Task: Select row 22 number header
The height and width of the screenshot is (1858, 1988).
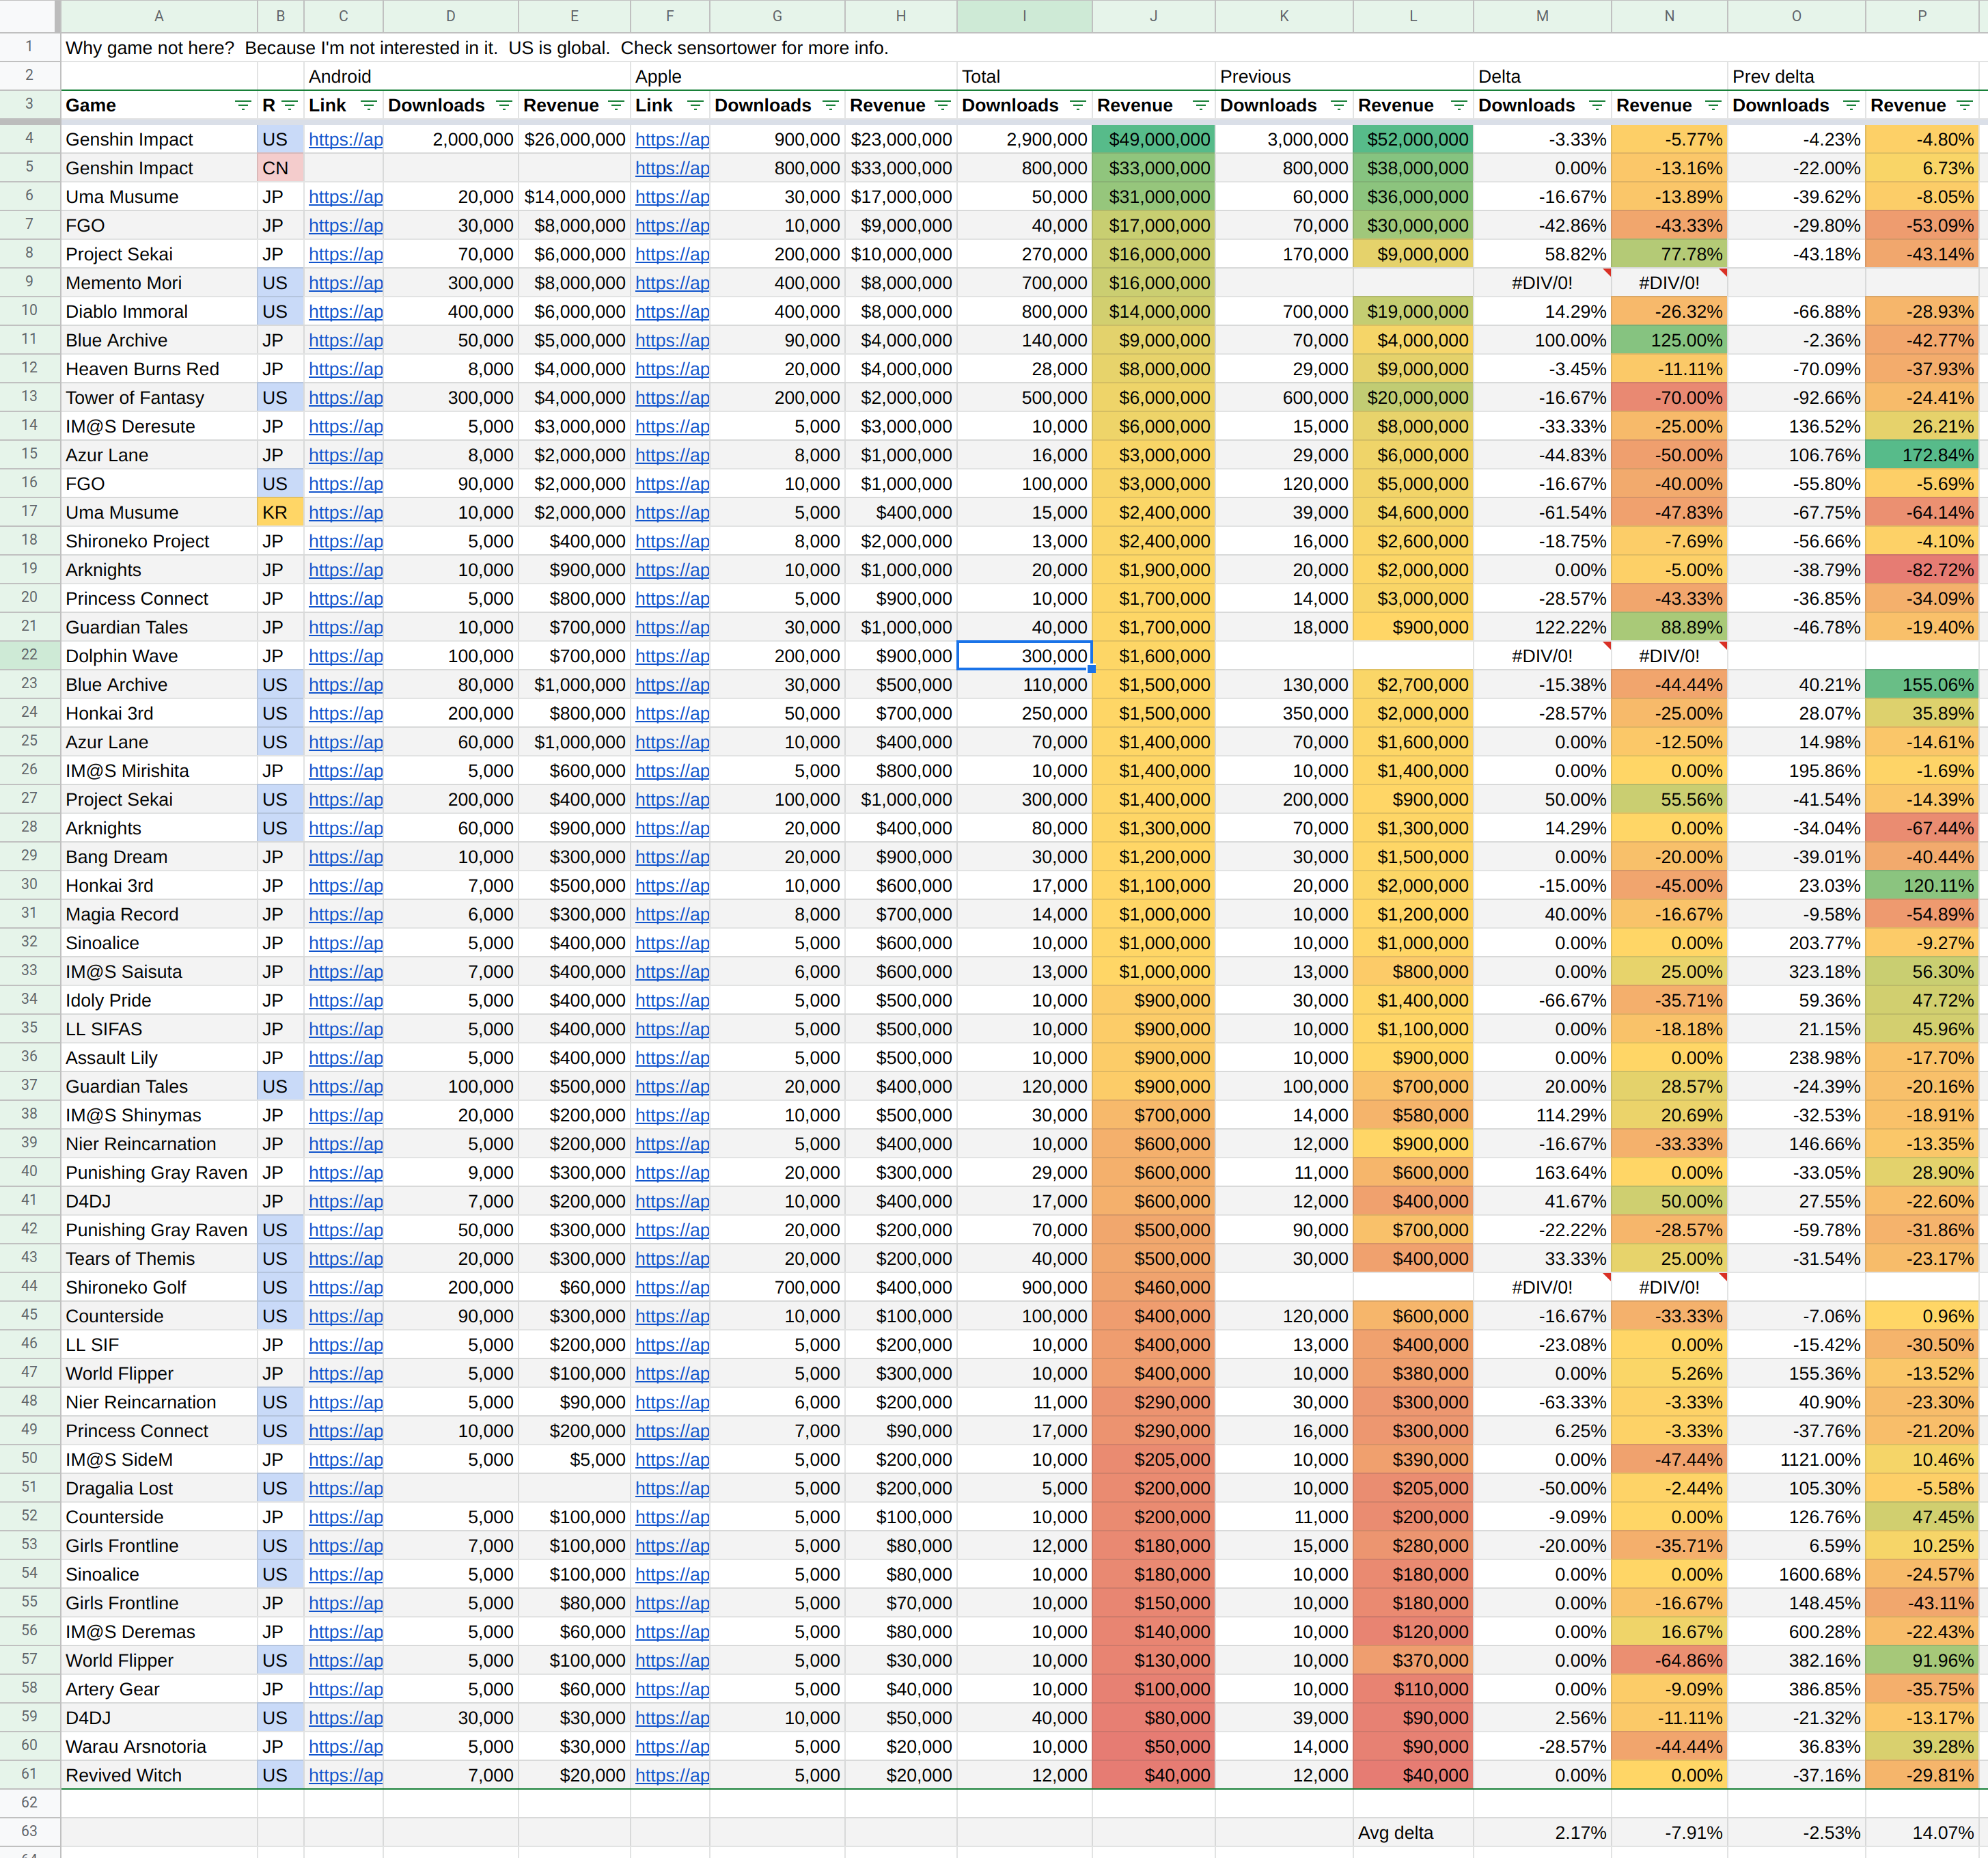Action: point(29,656)
